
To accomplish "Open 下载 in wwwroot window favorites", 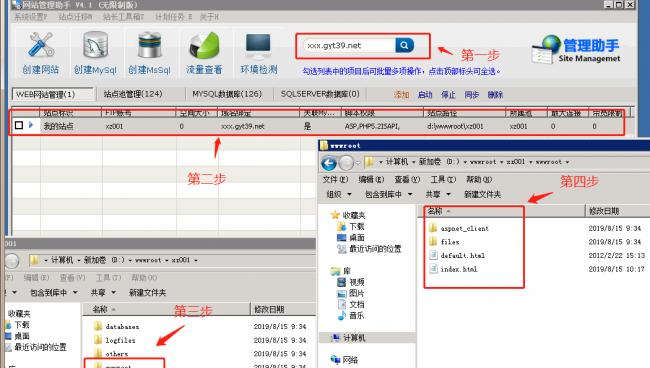I will point(351,226).
